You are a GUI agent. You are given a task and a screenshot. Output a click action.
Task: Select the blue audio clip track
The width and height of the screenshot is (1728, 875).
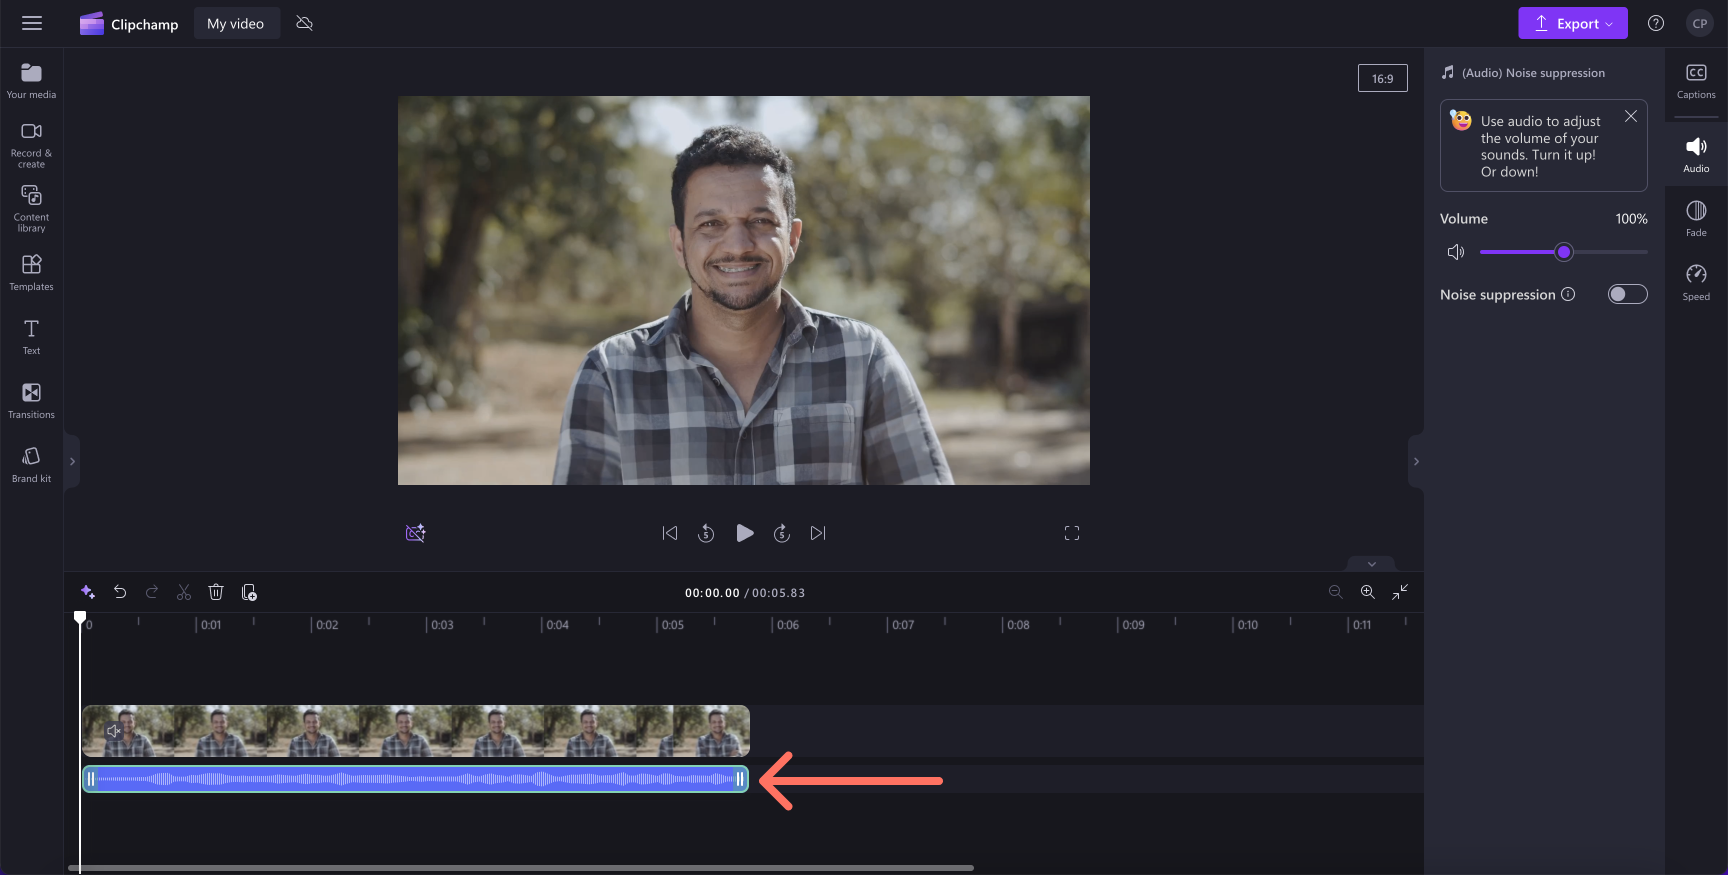[415, 779]
